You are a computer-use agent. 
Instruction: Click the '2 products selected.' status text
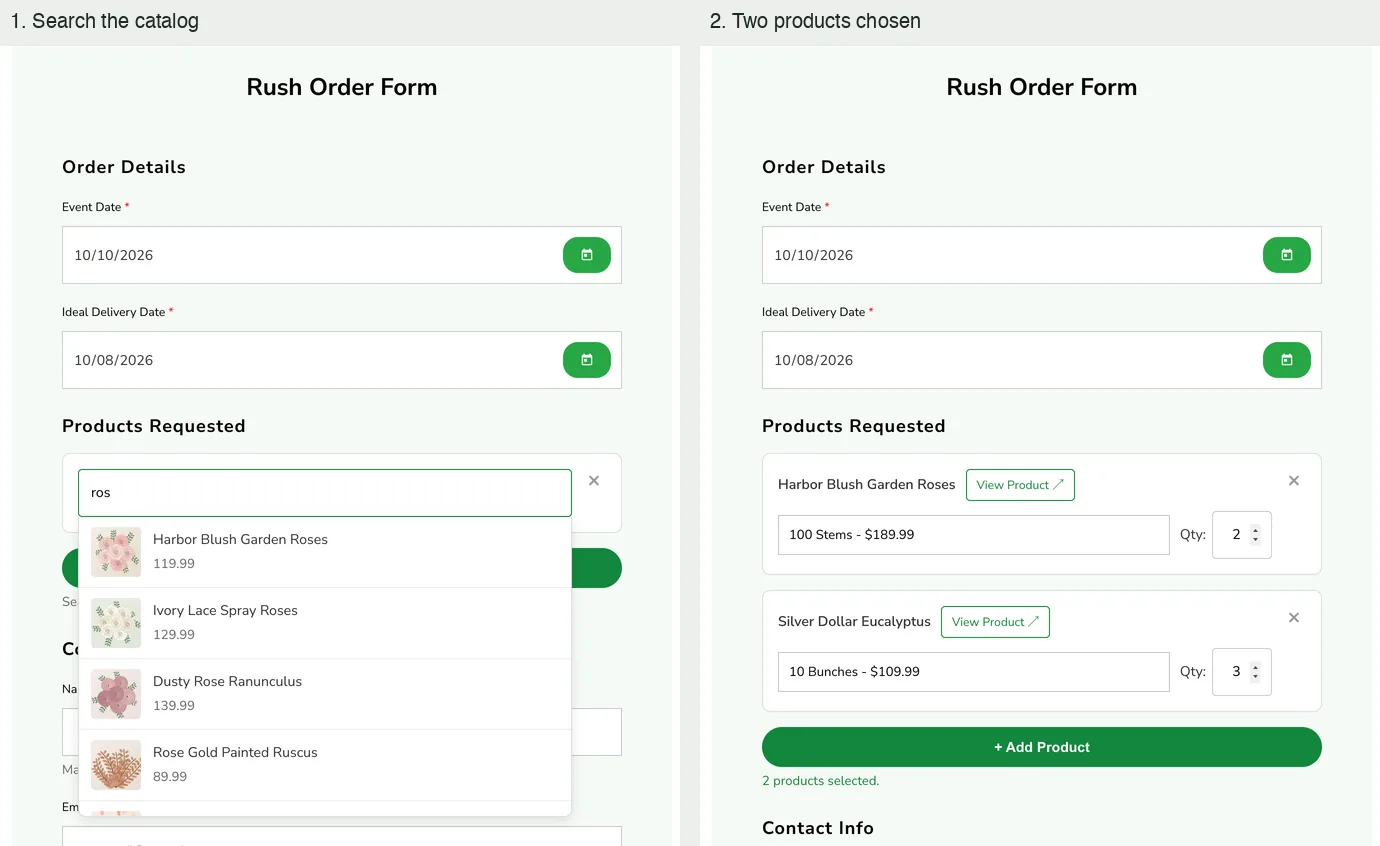(820, 781)
